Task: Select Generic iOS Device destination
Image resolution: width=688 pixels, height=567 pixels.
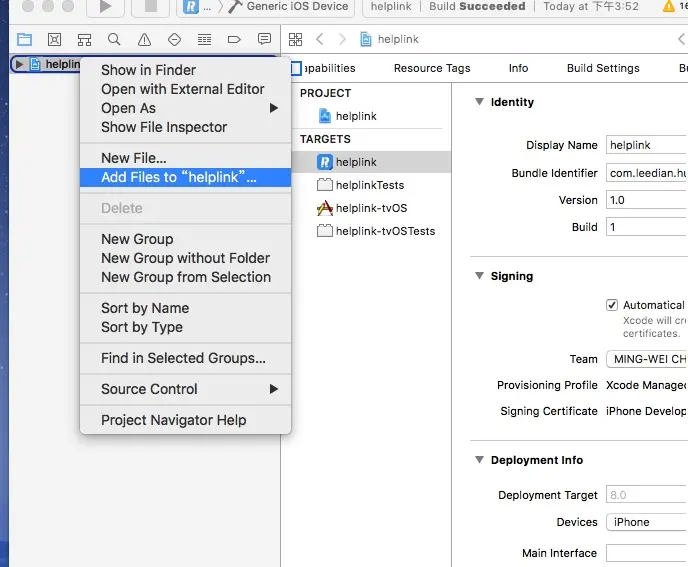Action: pyautogui.click(x=297, y=6)
